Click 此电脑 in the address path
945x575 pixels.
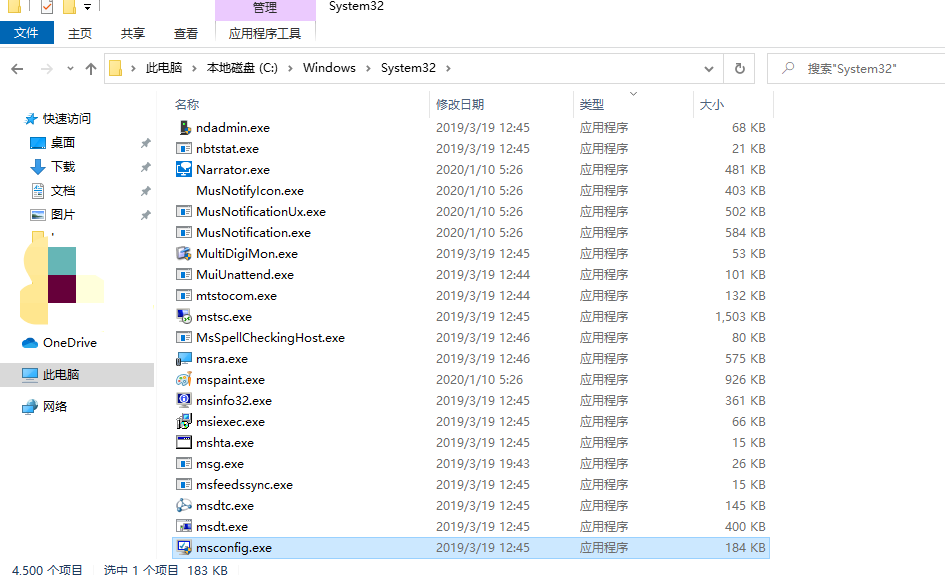pyautogui.click(x=164, y=68)
